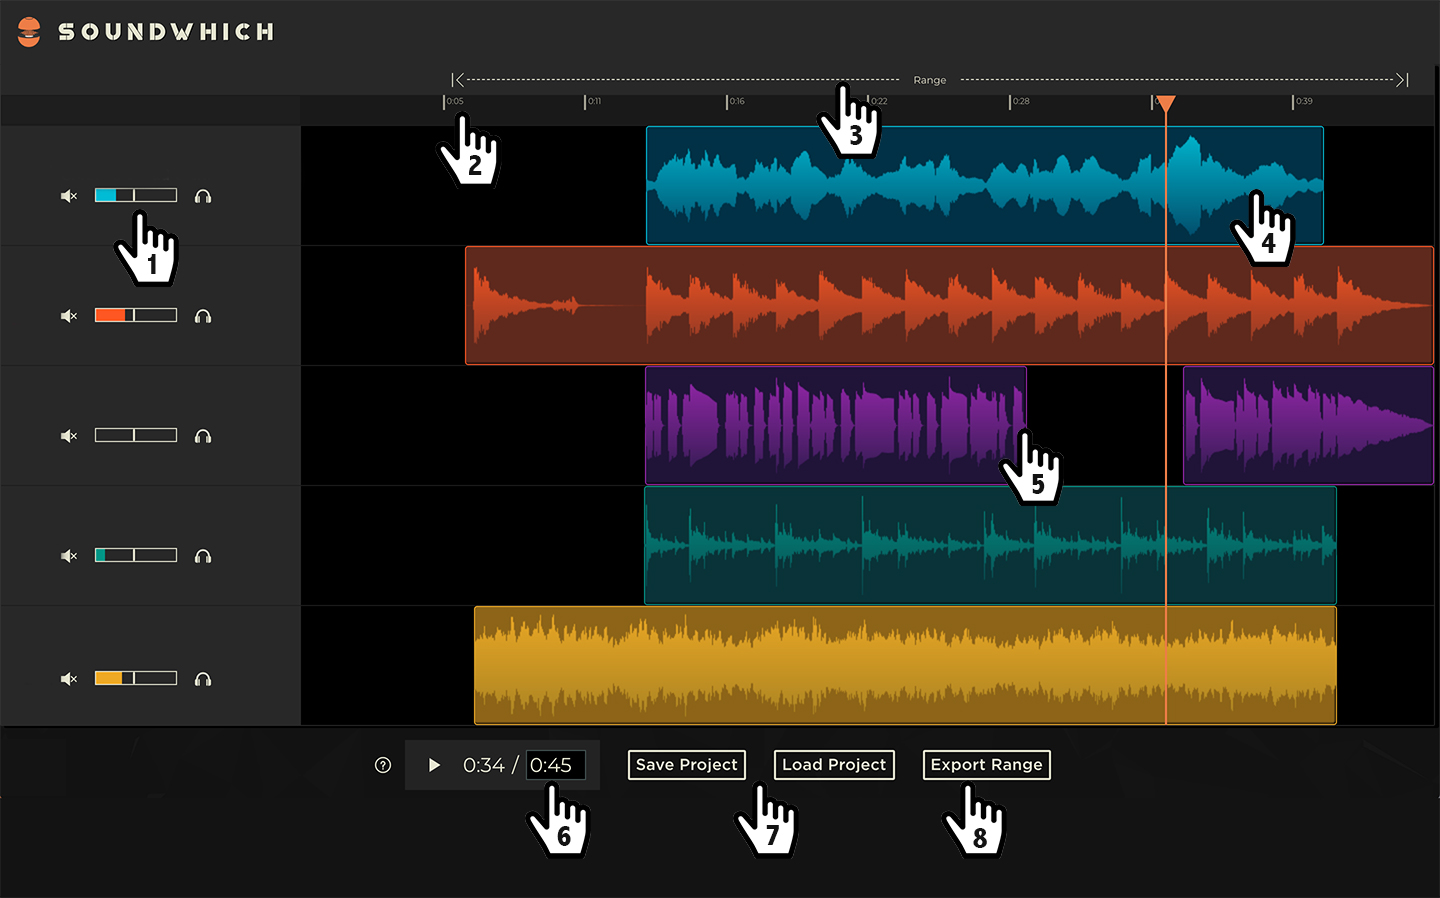The width and height of the screenshot is (1440, 898).
Task: Jump to the 0:16 timeline marker
Action: pyautogui.click(x=736, y=101)
